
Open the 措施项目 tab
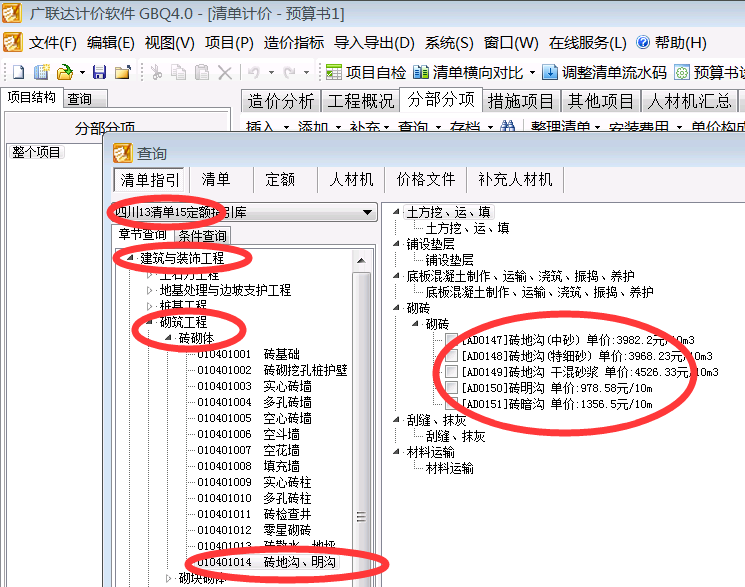pos(521,101)
